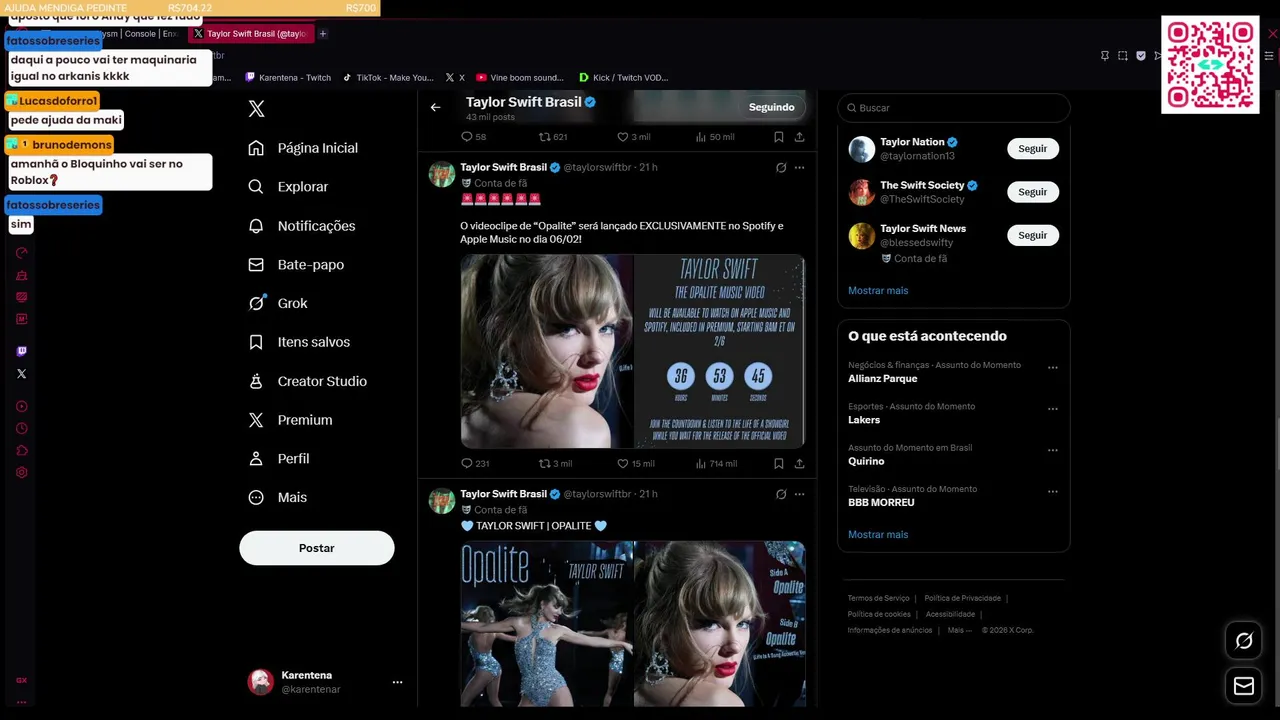The width and height of the screenshot is (1280, 720).
Task: Open GX Control icon at sidebar bottom
Action: 21,680
